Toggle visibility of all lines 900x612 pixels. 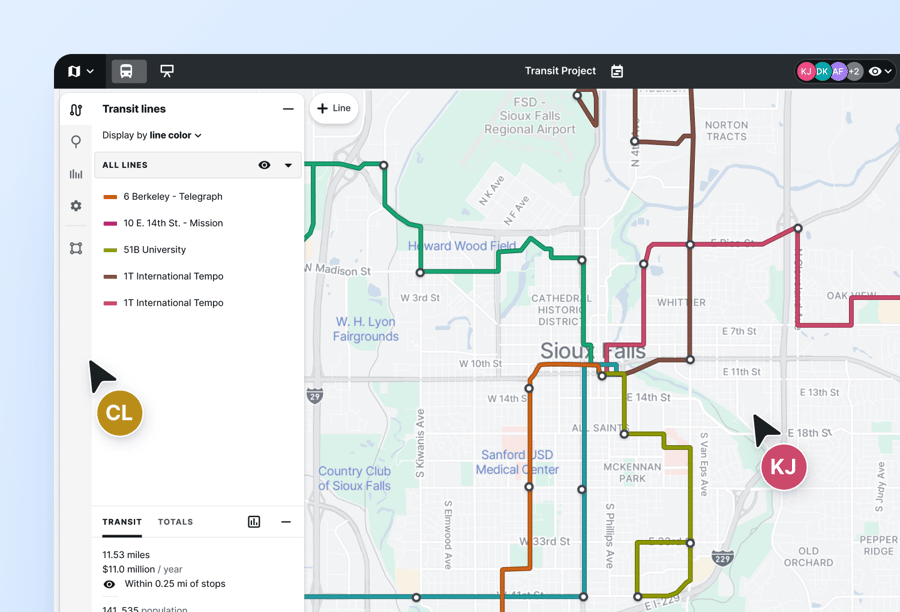(264, 165)
